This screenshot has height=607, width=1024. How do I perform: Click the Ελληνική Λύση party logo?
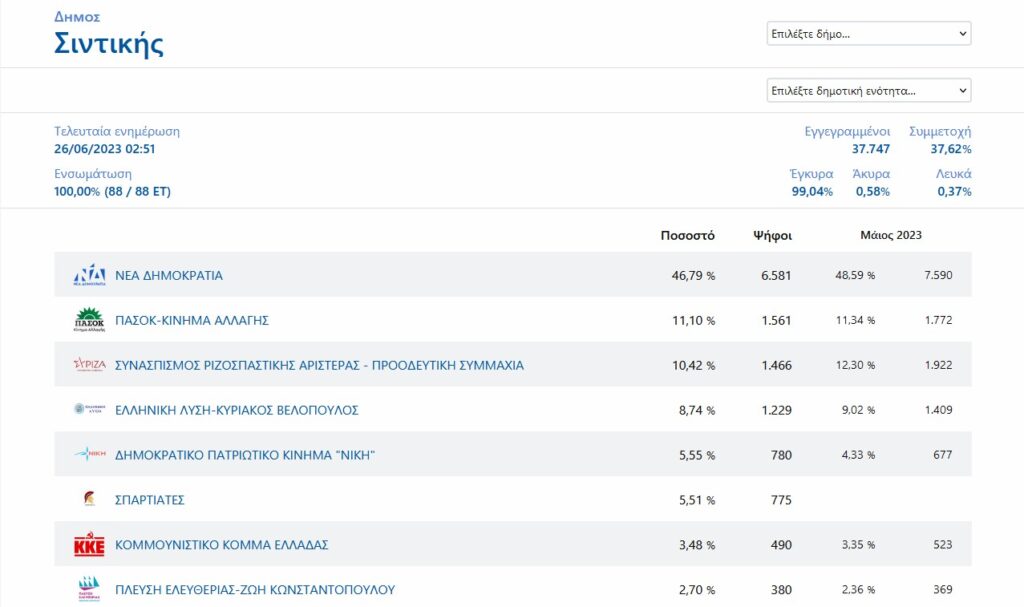click(89, 410)
